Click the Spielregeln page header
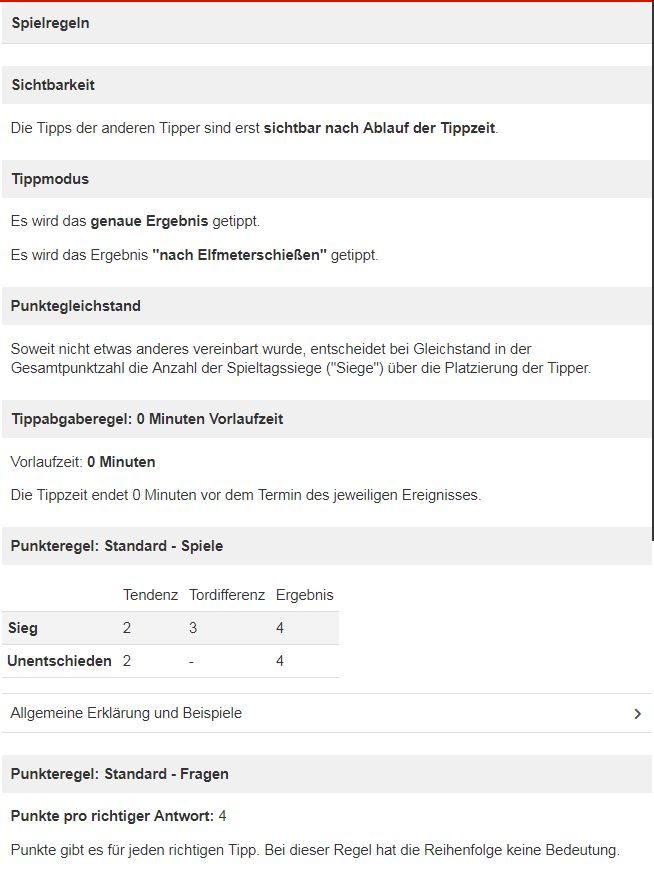The height and width of the screenshot is (871, 654). point(51,23)
